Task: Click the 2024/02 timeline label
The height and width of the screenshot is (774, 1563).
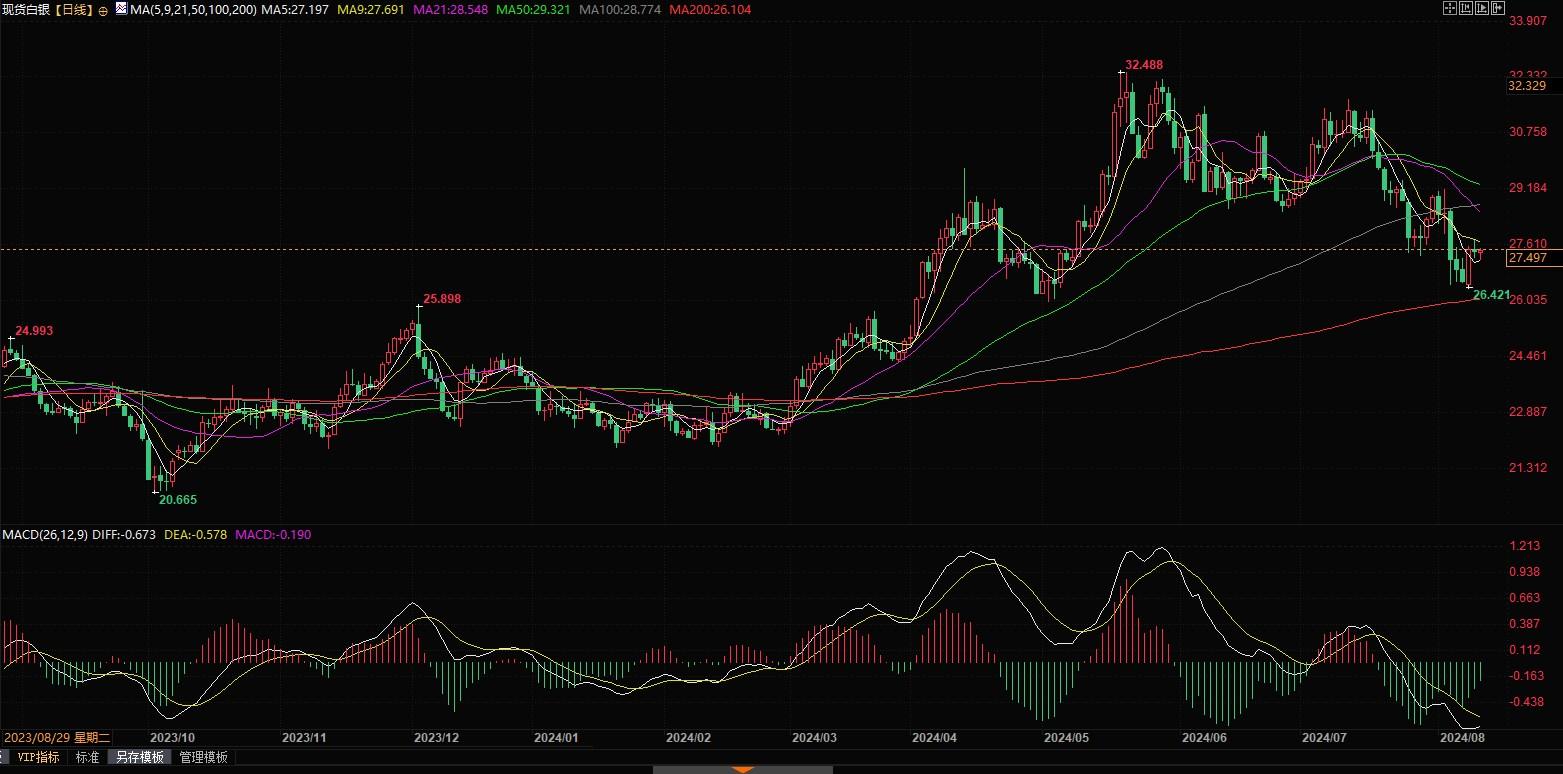Action: [x=688, y=737]
